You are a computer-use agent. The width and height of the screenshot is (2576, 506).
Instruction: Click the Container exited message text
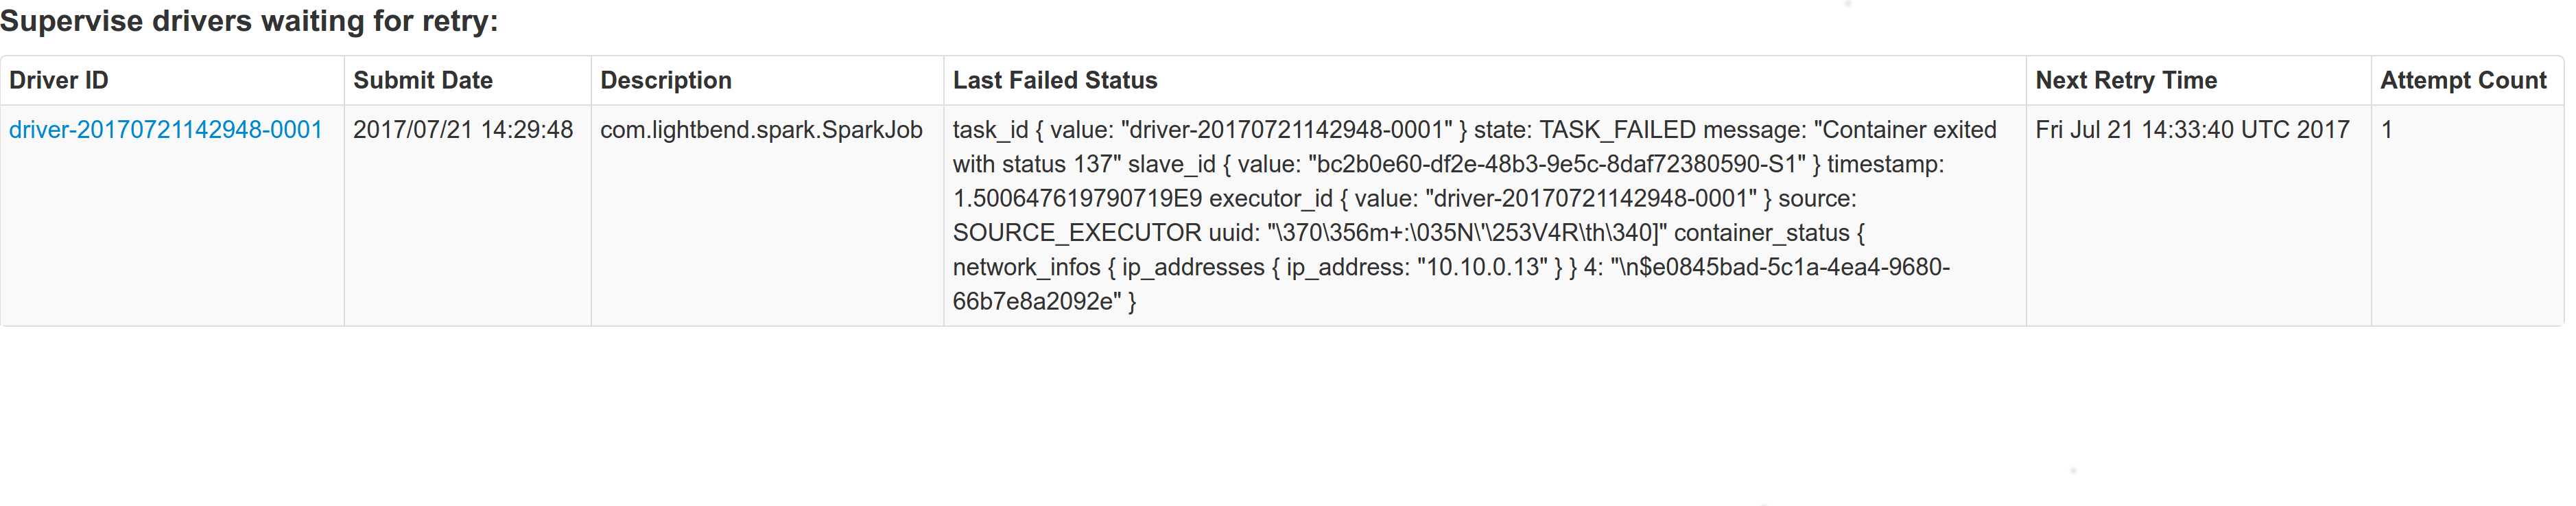(x=1905, y=130)
